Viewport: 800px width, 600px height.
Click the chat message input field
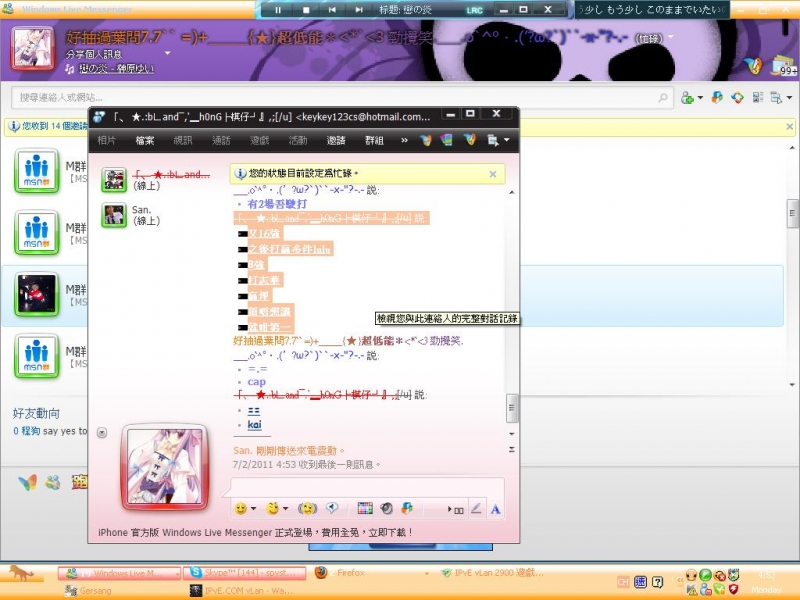[x=365, y=487]
